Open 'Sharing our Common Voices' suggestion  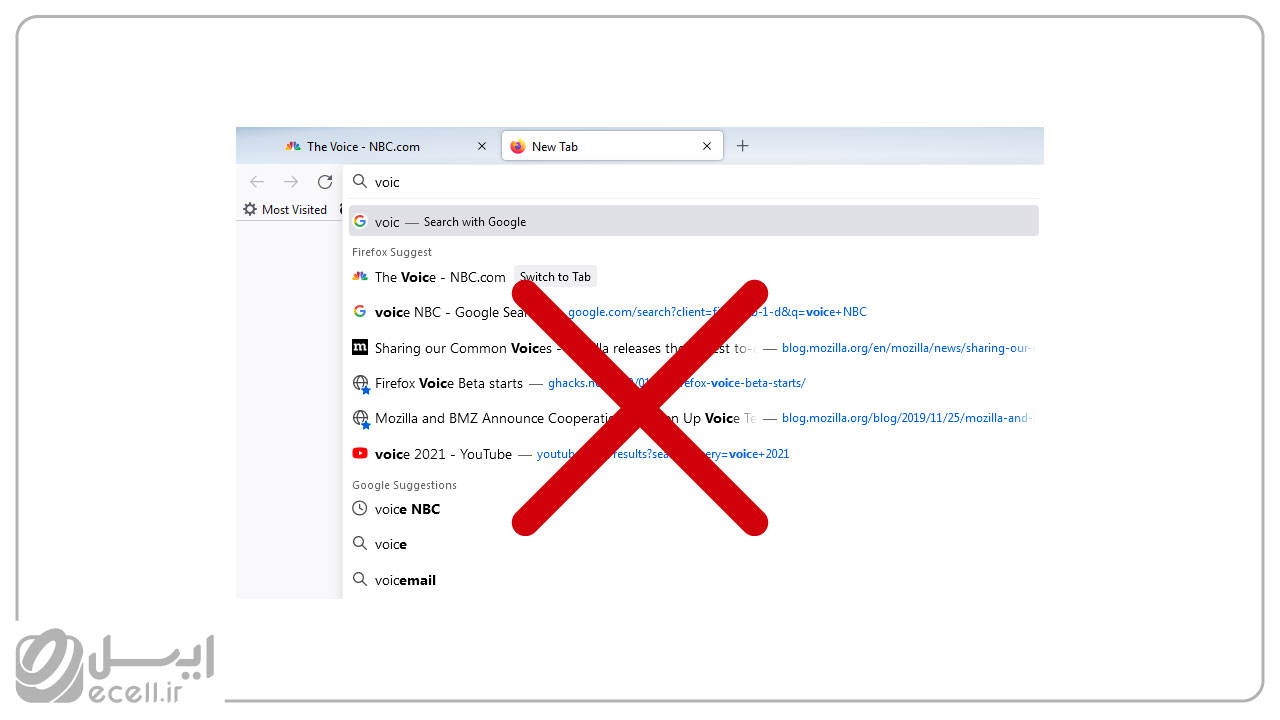pyautogui.click(x=693, y=348)
